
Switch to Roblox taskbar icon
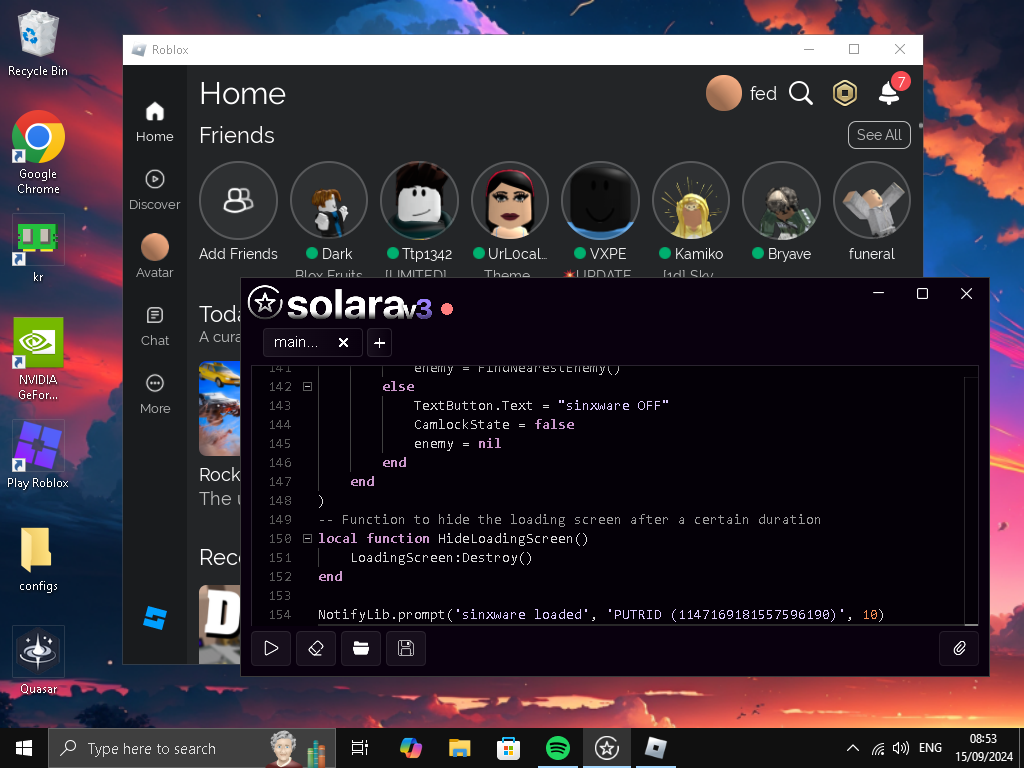point(656,748)
